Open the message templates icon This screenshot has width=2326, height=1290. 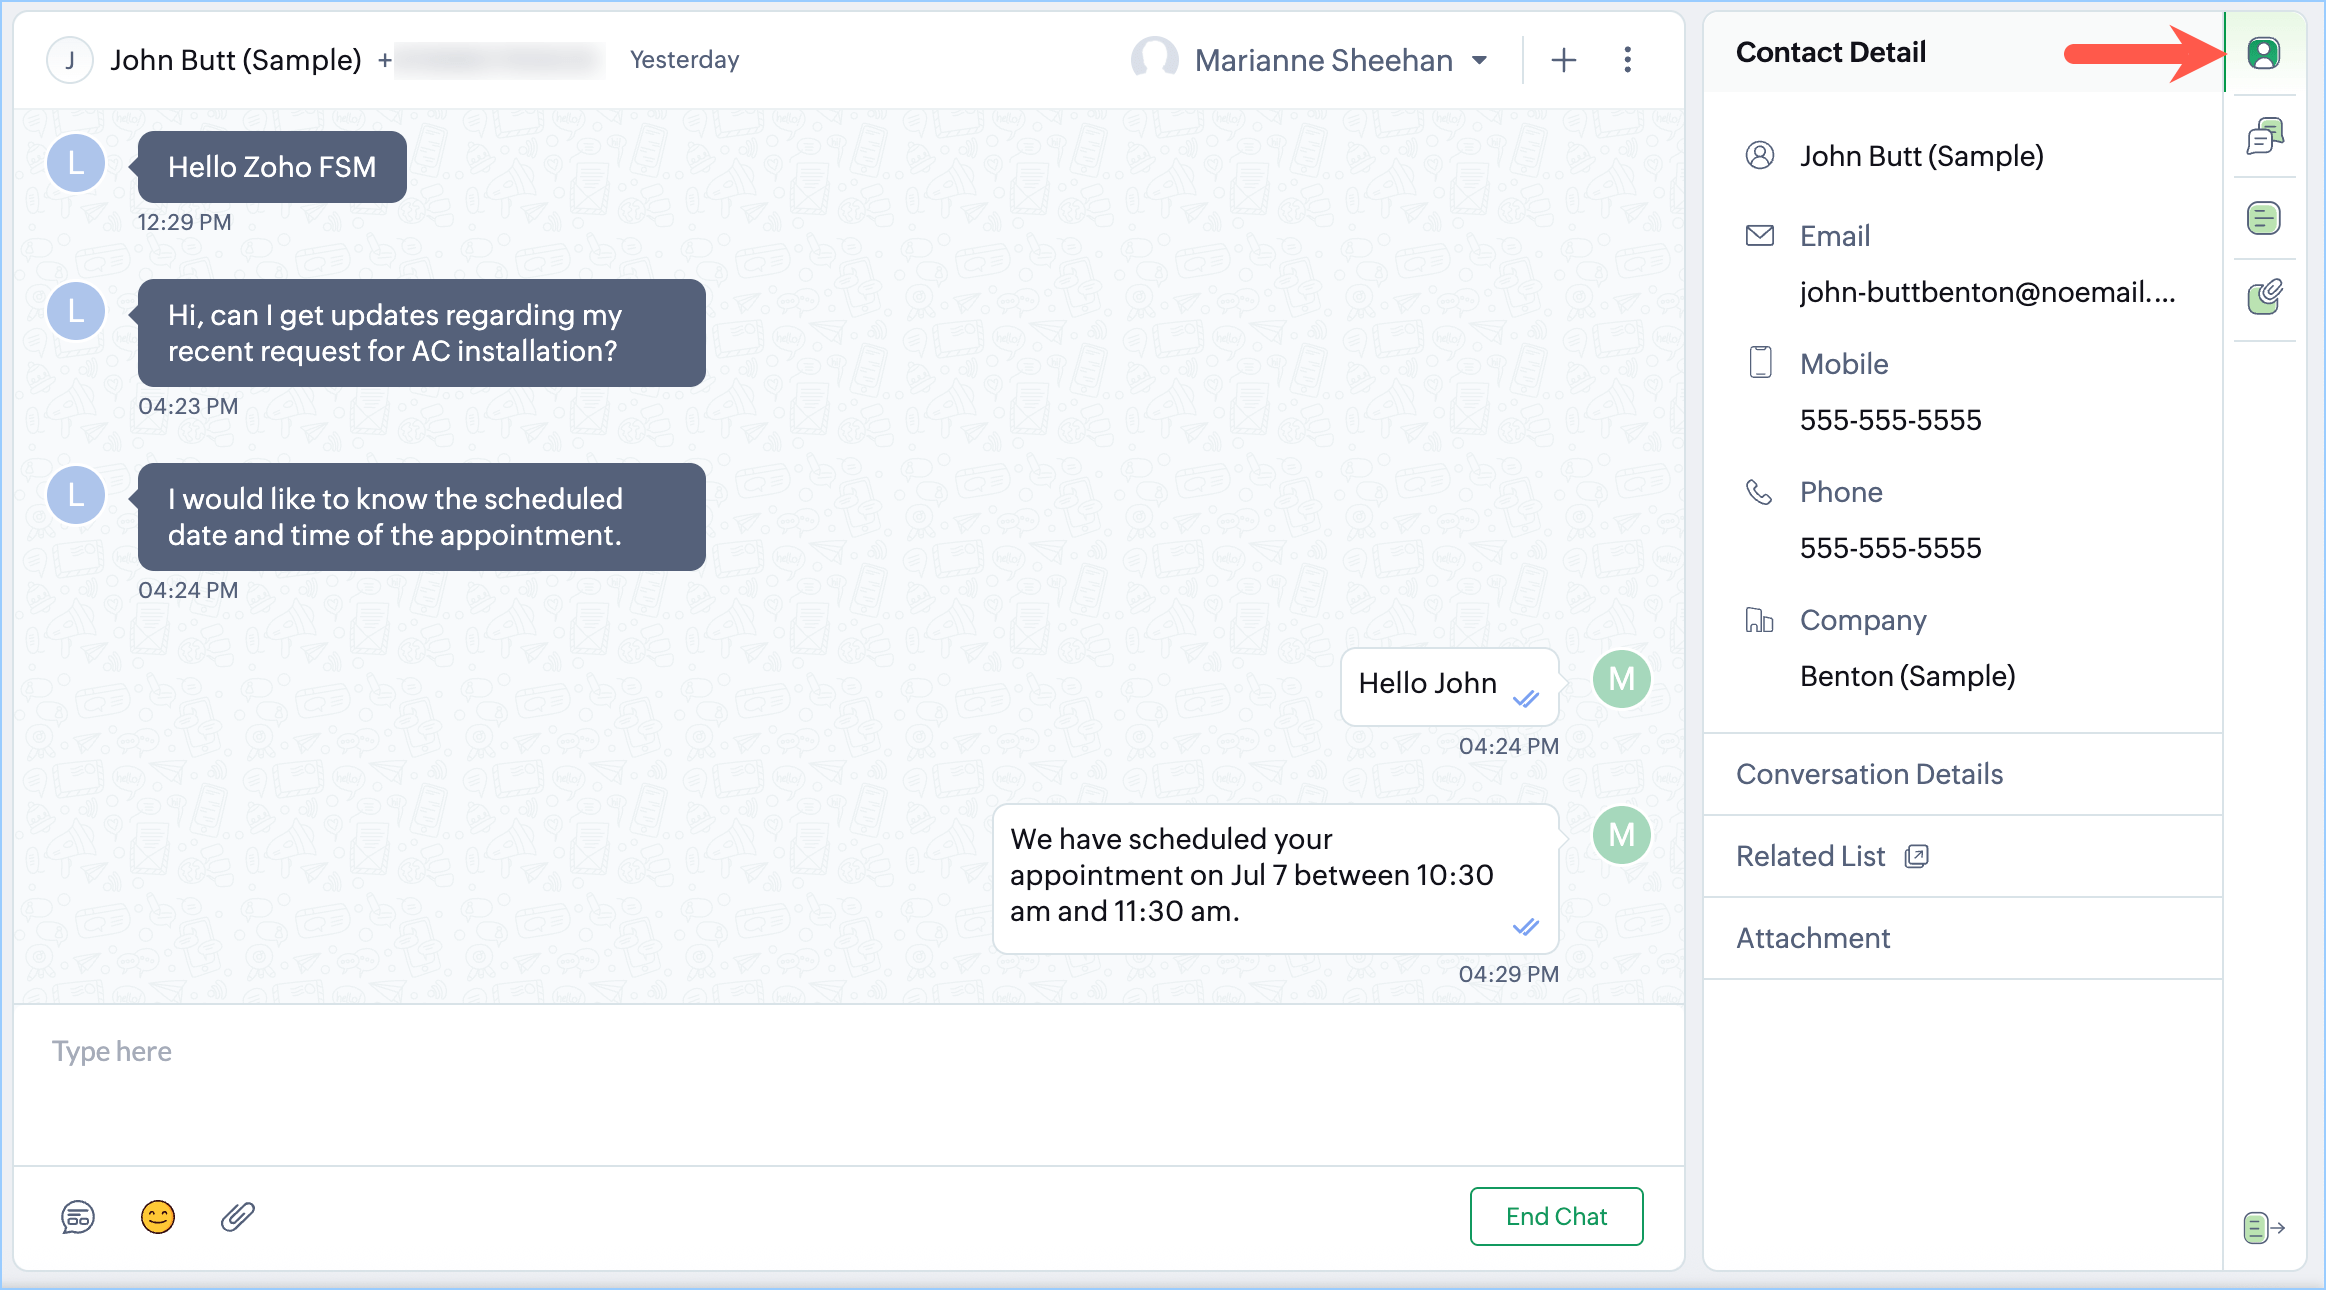(78, 1217)
